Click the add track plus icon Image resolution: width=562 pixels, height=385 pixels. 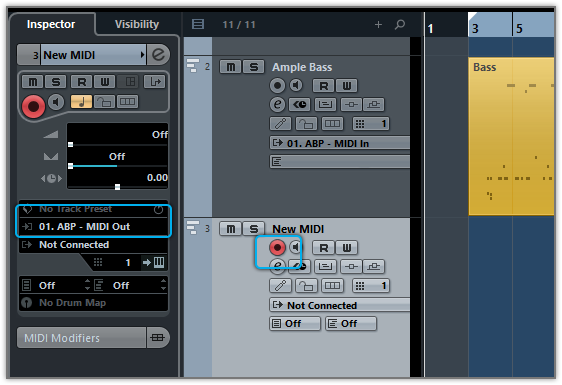(x=378, y=24)
